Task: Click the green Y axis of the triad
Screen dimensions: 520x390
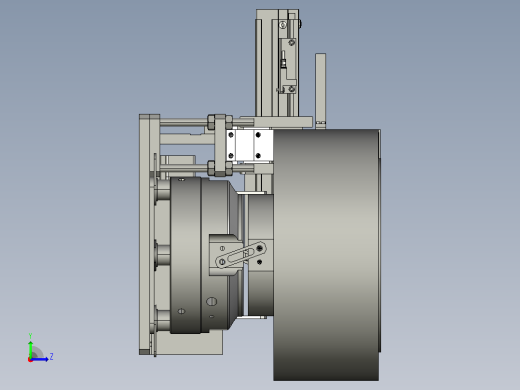Action: point(30,349)
